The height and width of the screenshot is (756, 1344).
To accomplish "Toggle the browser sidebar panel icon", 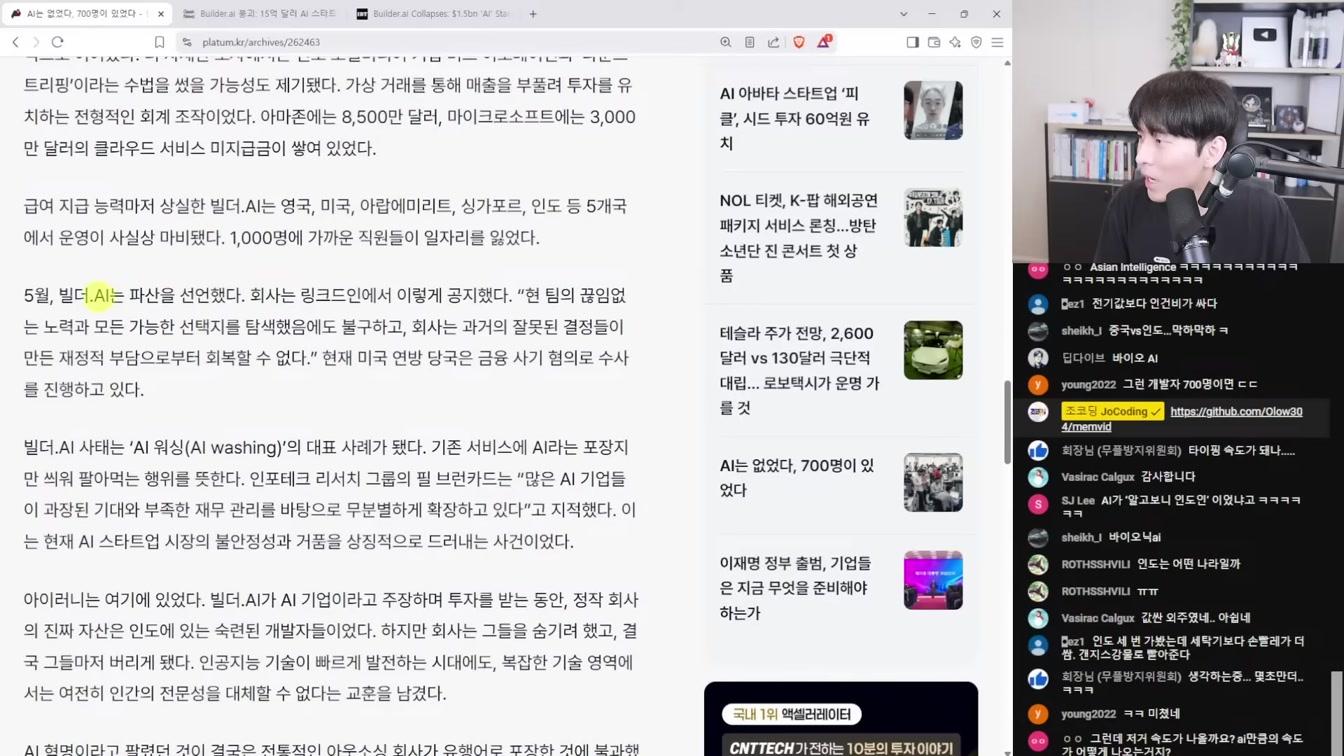I will [912, 42].
